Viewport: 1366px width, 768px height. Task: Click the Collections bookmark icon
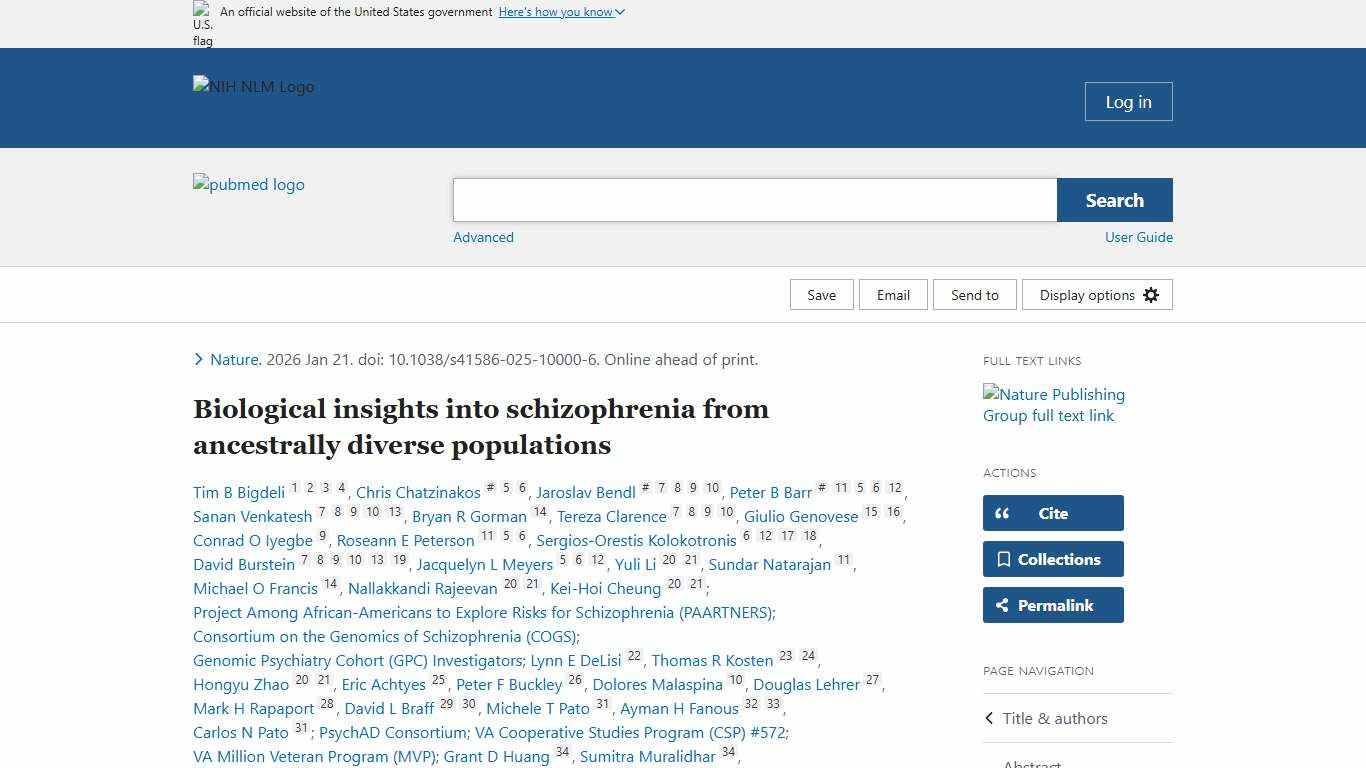point(1005,559)
